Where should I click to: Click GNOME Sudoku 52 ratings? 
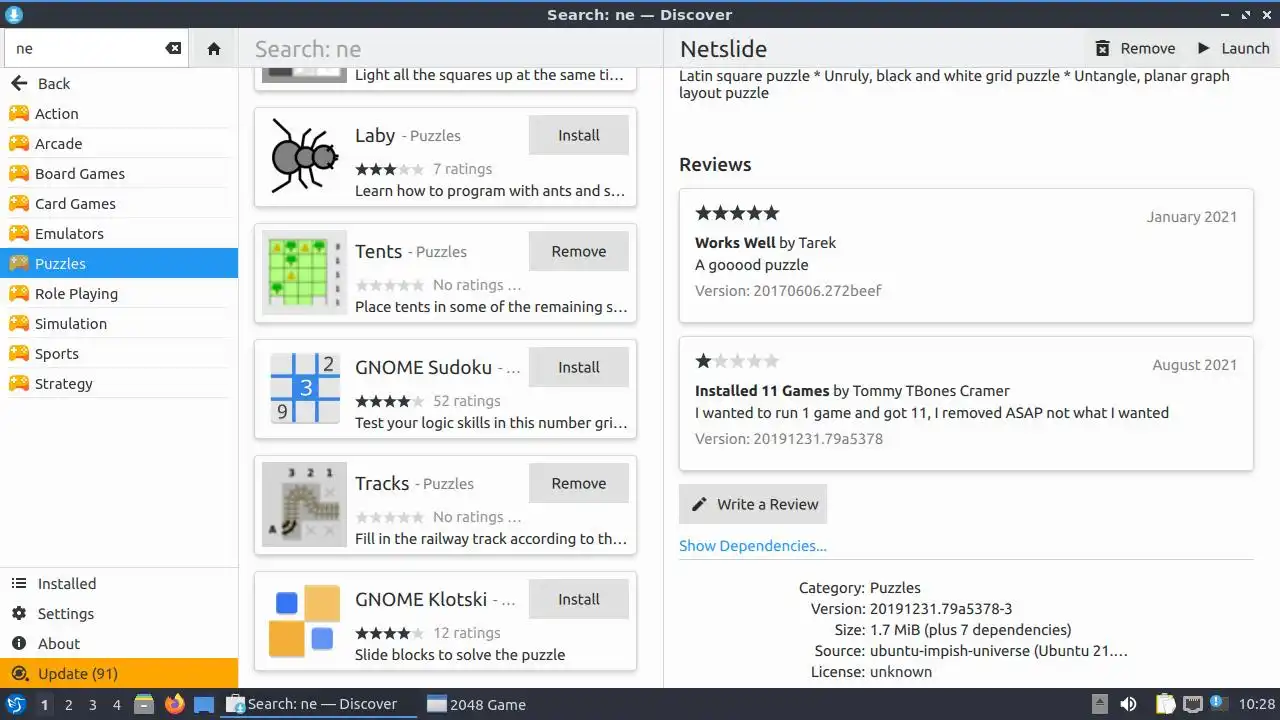pos(467,401)
